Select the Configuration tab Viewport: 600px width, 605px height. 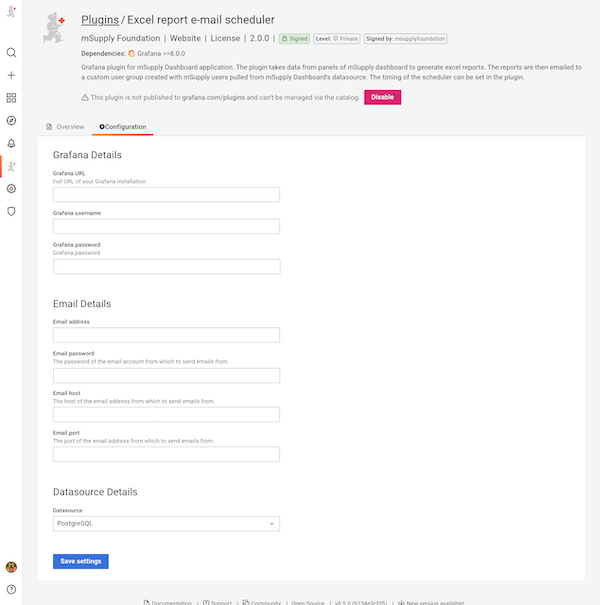coord(123,127)
